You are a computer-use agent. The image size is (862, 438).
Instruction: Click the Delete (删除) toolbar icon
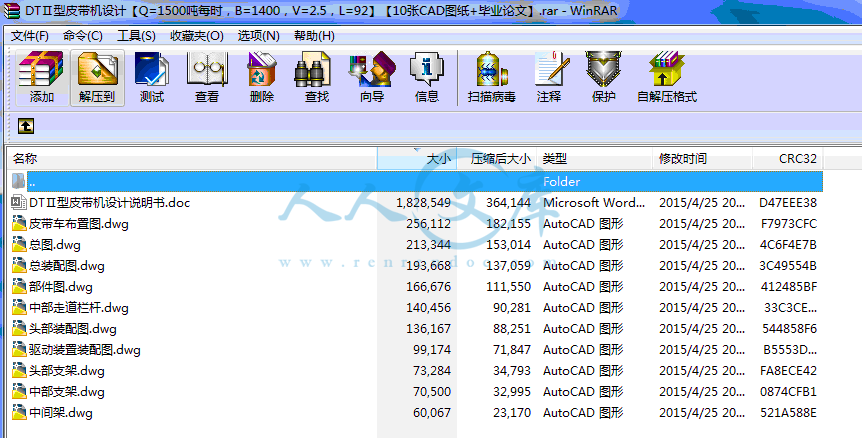[x=262, y=77]
